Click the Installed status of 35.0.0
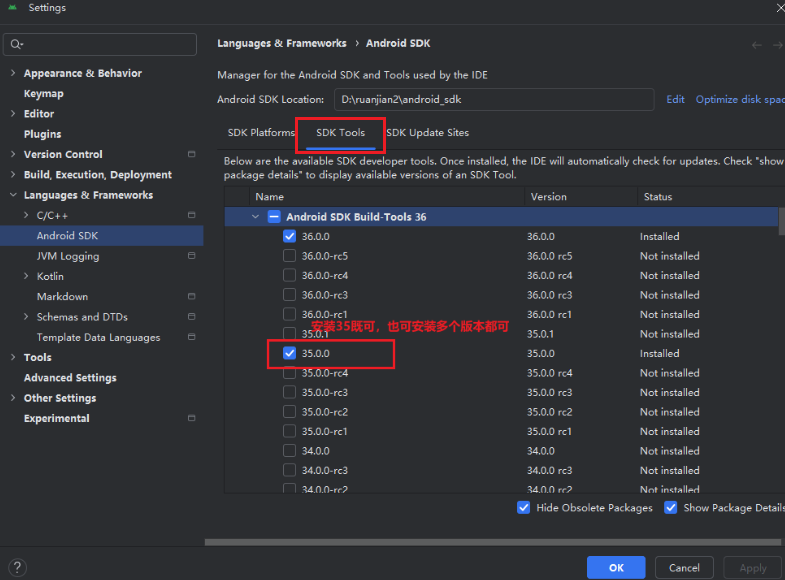The height and width of the screenshot is (580, 785). (659, 353)
